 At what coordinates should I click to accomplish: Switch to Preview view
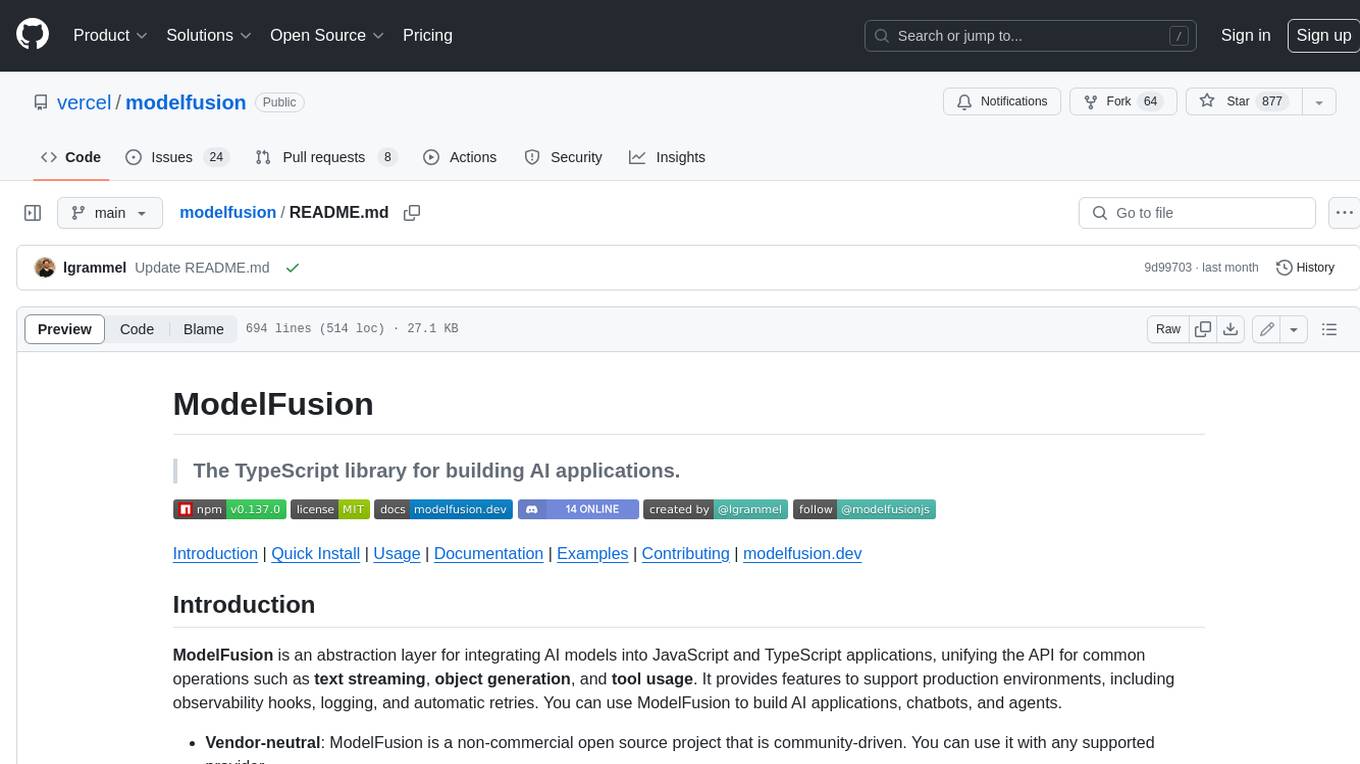coord(65,329)
